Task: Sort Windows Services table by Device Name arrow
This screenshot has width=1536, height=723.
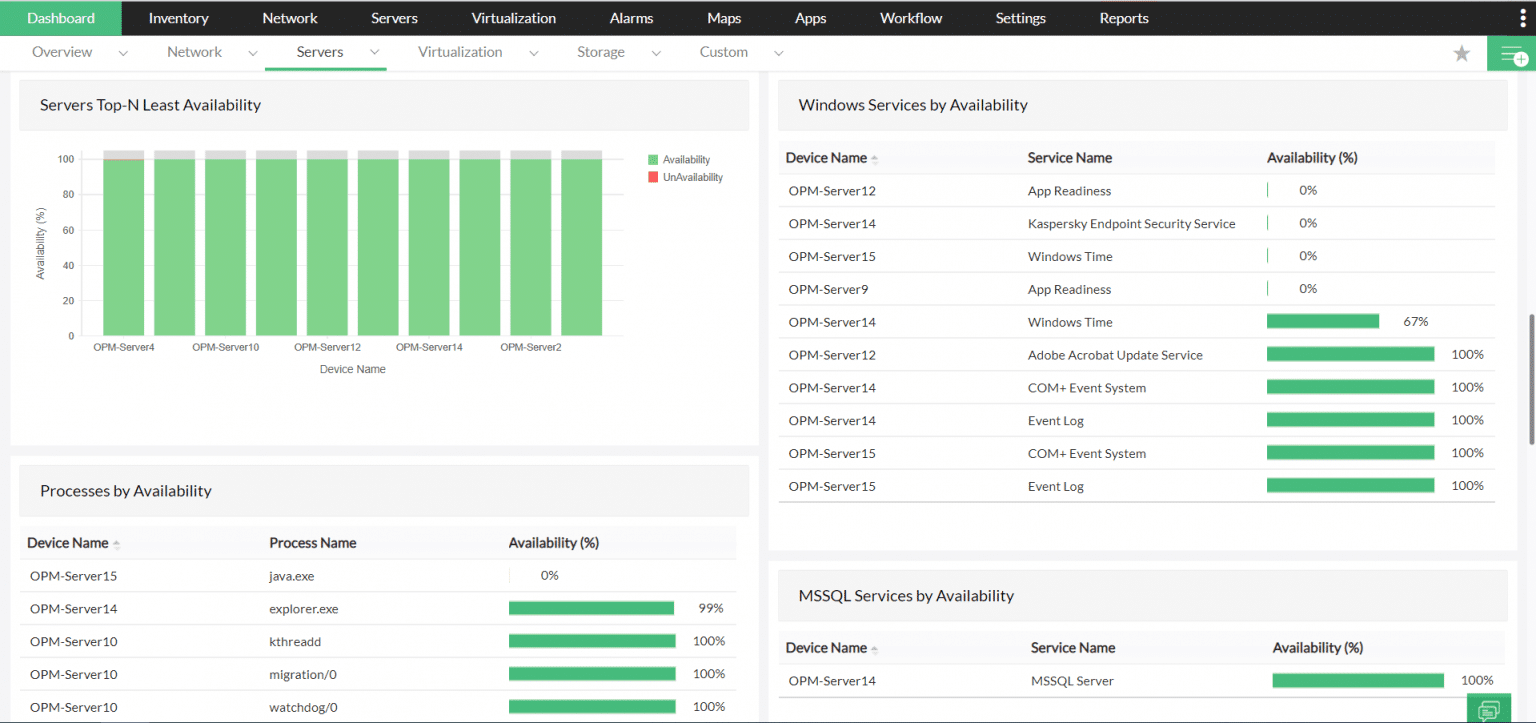Action: [x=875, y=159]
